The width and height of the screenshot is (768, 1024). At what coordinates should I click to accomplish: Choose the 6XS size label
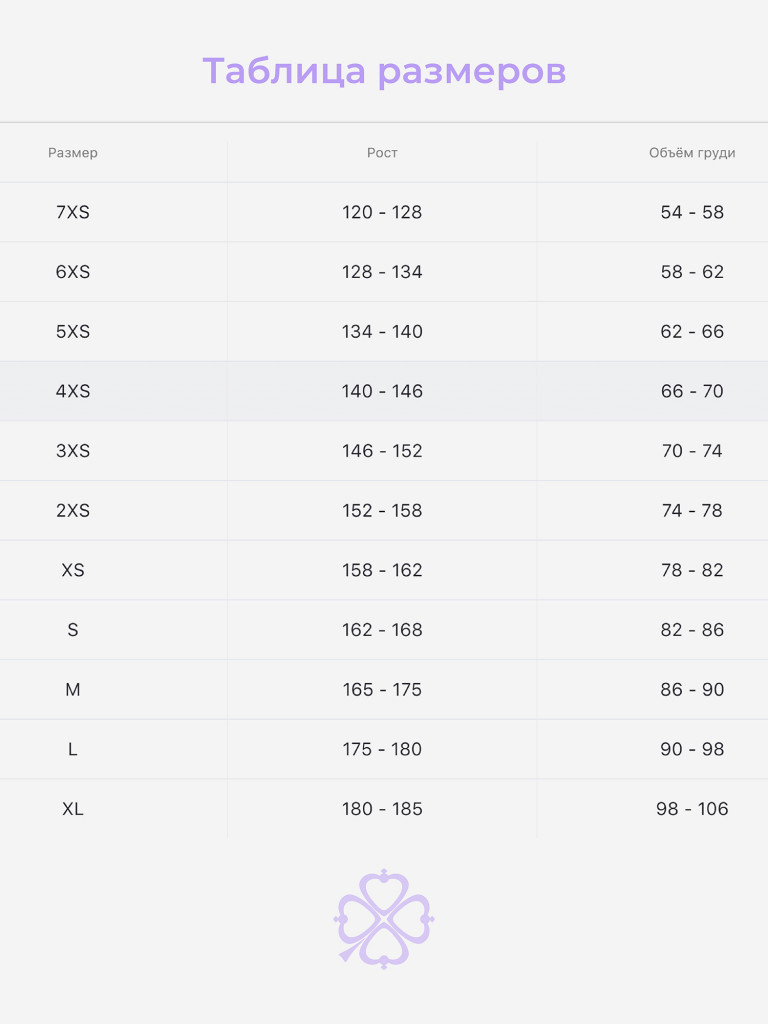coord(73,272)
